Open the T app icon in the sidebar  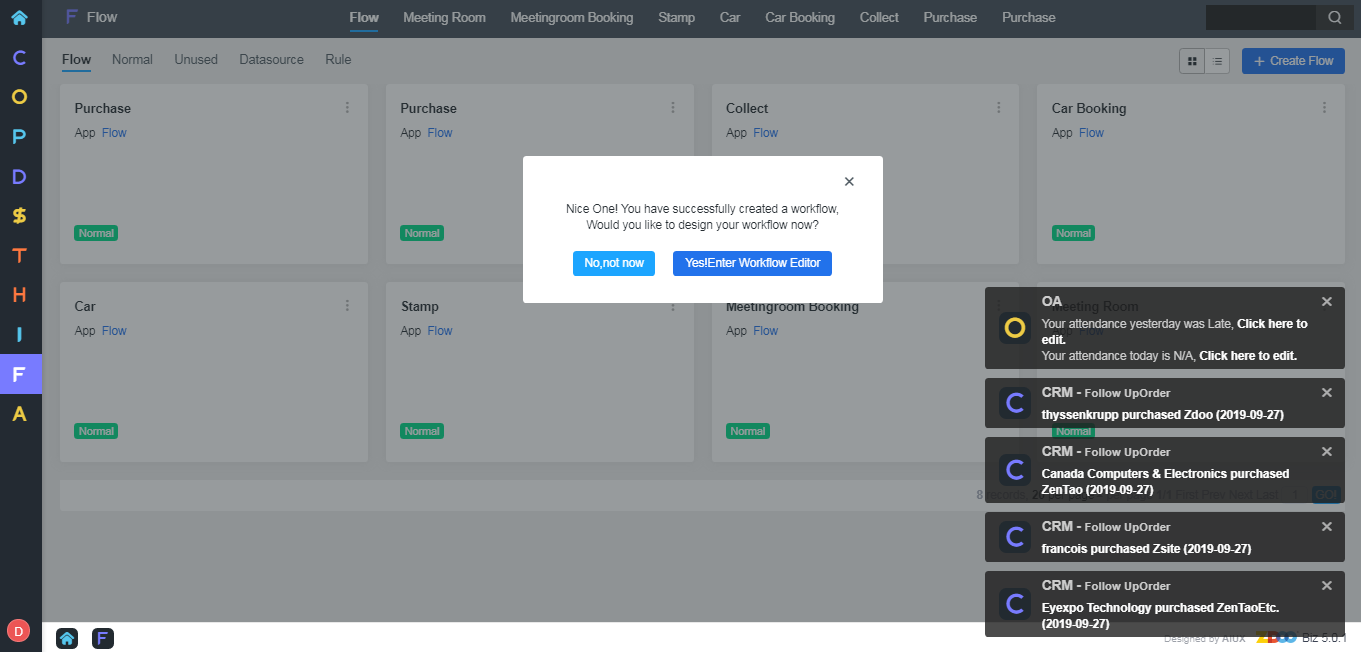19,255
